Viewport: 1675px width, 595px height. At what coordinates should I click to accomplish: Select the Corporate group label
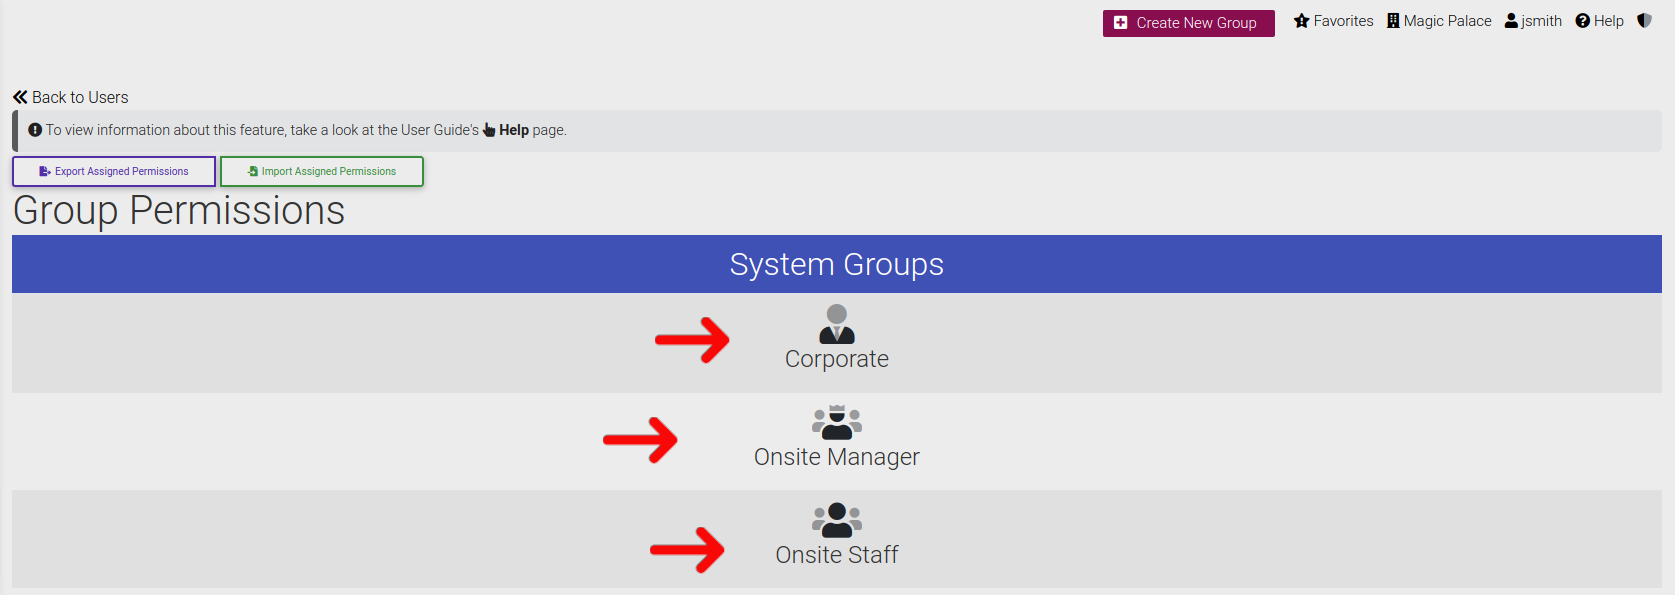coord(837,359)
